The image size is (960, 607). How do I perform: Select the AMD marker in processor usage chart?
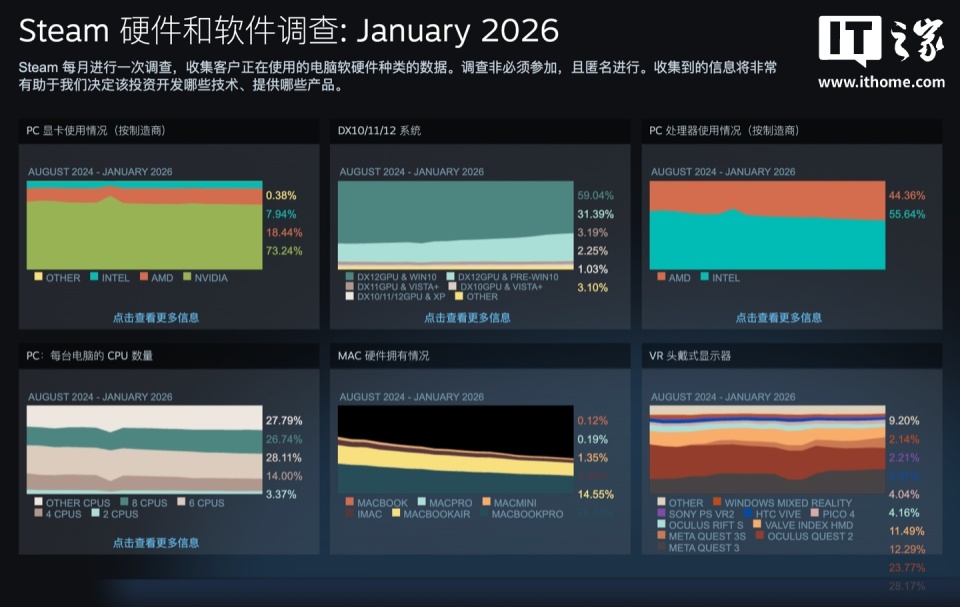[660, 278]
